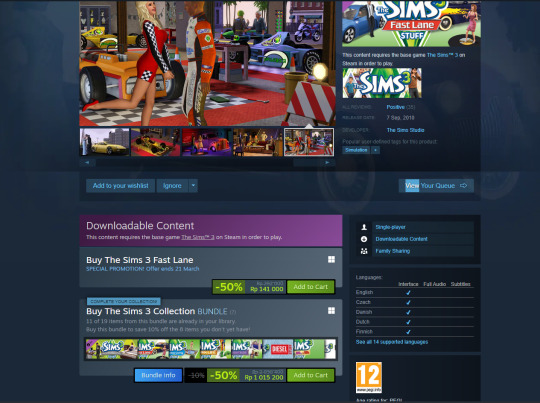See all 14 supported languages
Screen dimensions: 540x403
point(392,342)
